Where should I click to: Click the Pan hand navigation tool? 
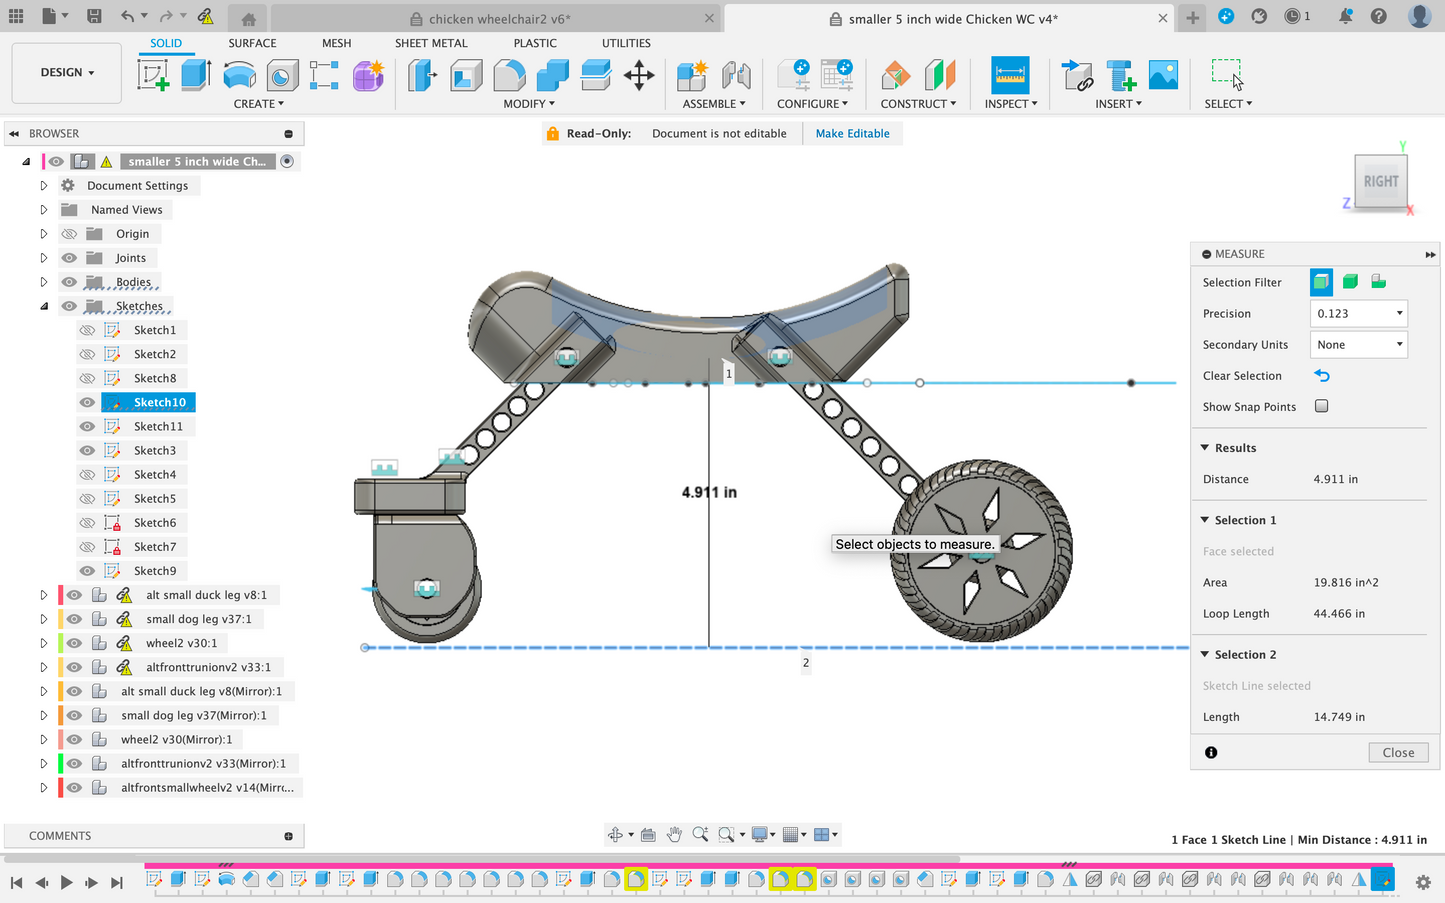[x=674, y=834]
